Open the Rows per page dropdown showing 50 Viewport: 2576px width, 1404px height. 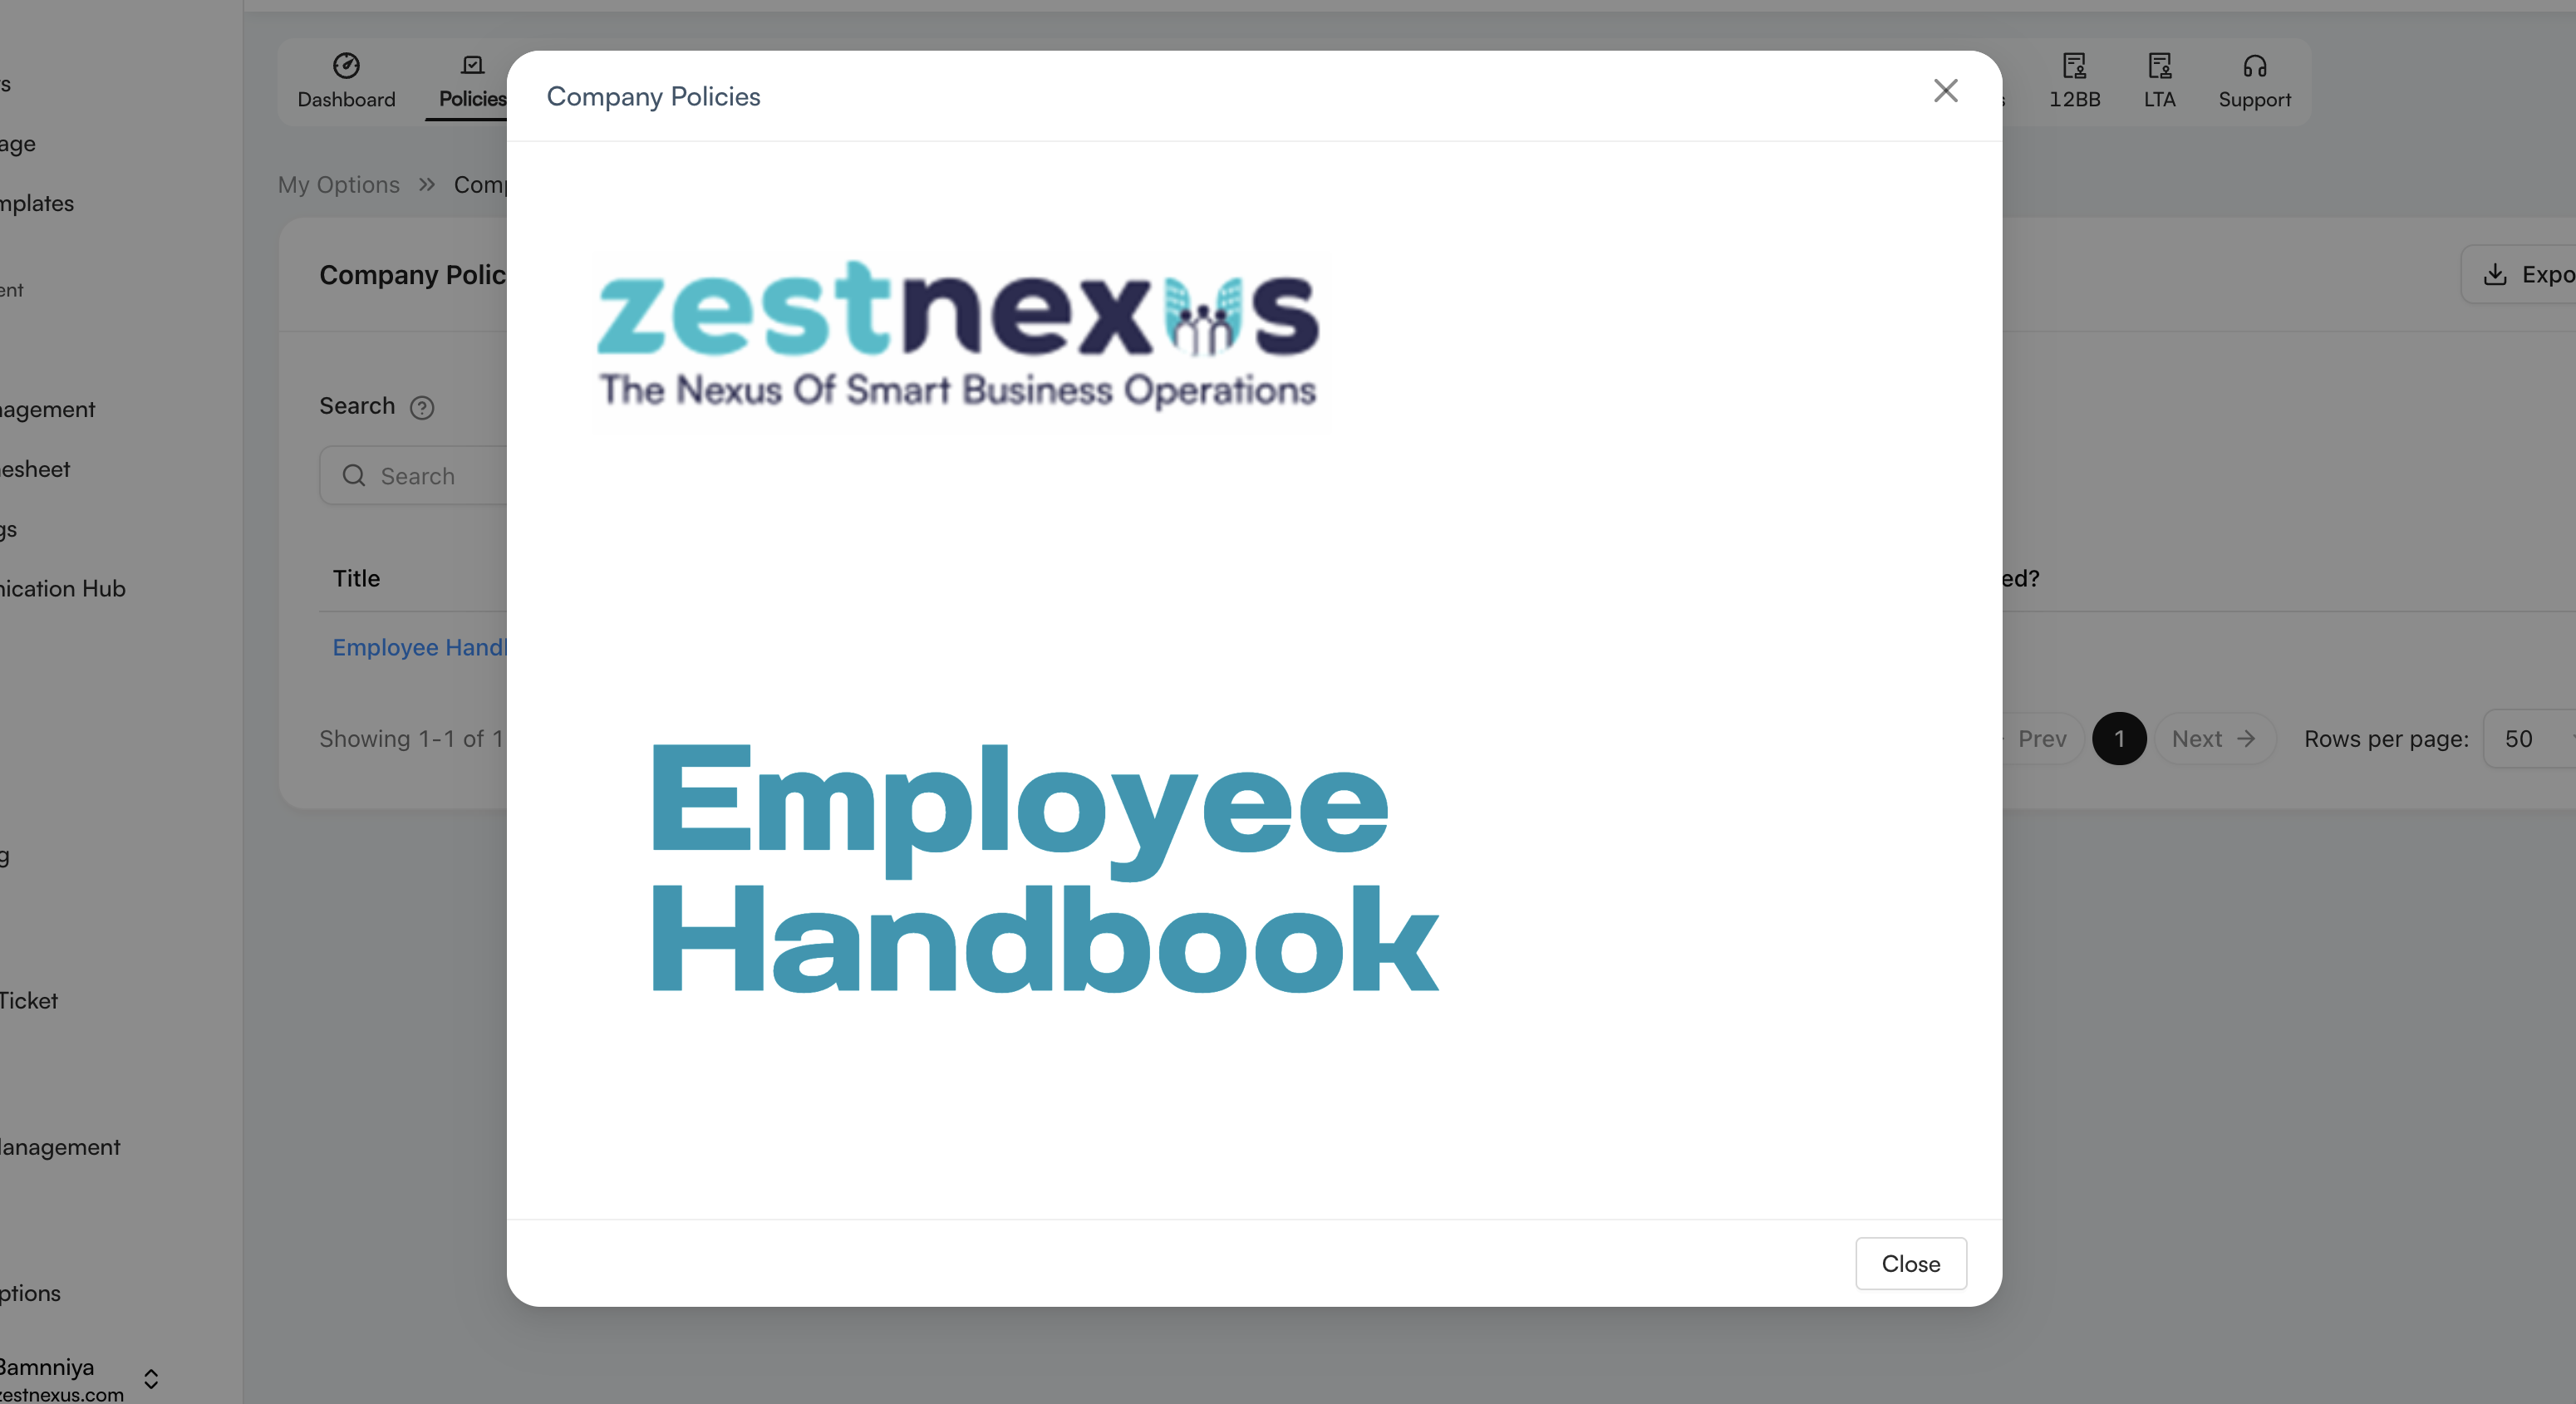2530,739
